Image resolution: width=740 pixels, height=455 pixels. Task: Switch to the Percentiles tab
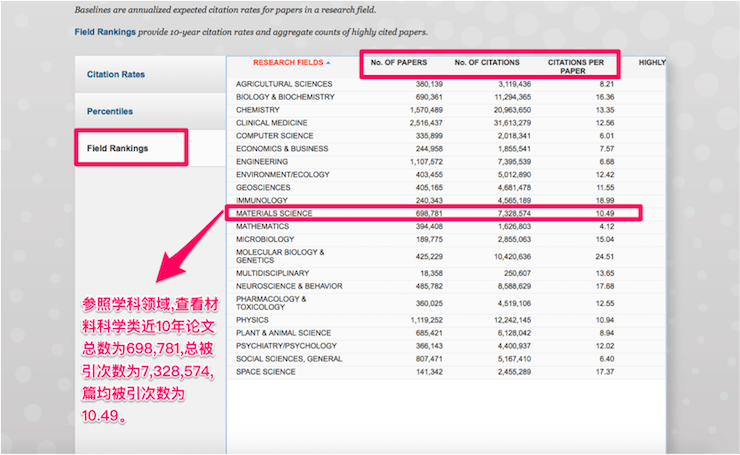[109, 111]
